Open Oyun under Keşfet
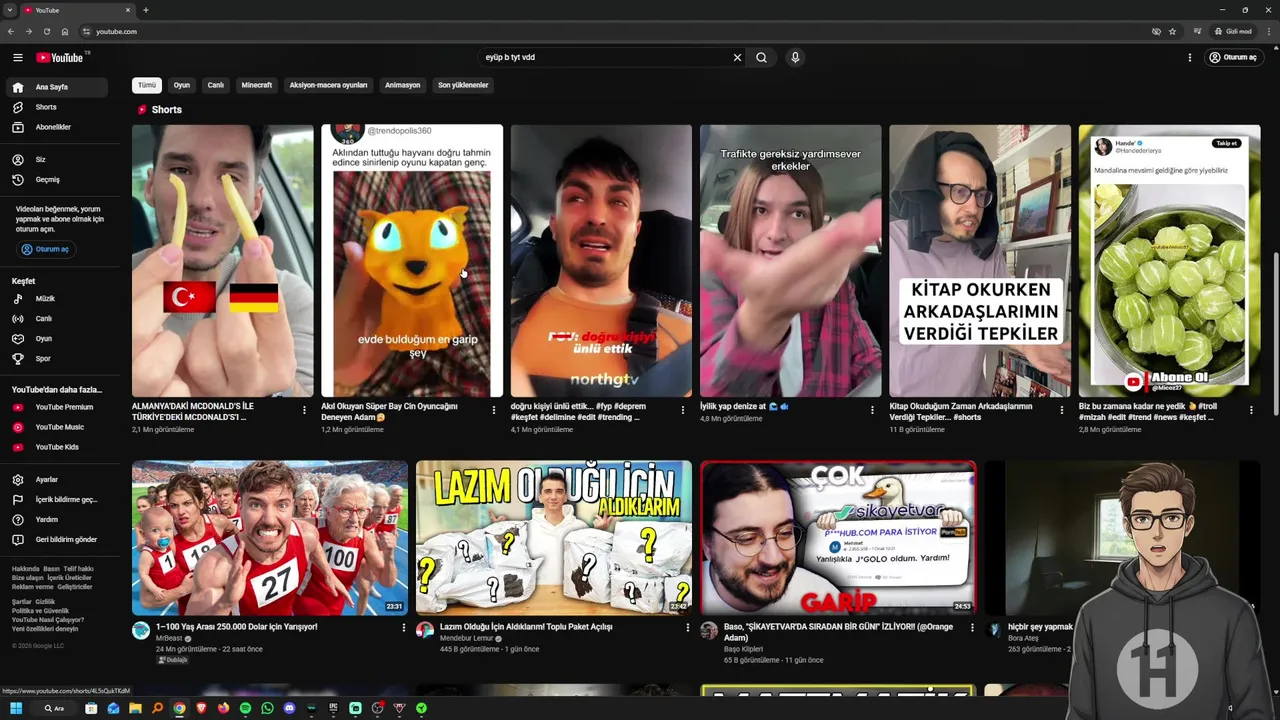This screenshot has width=1280, height=720. 56,338
